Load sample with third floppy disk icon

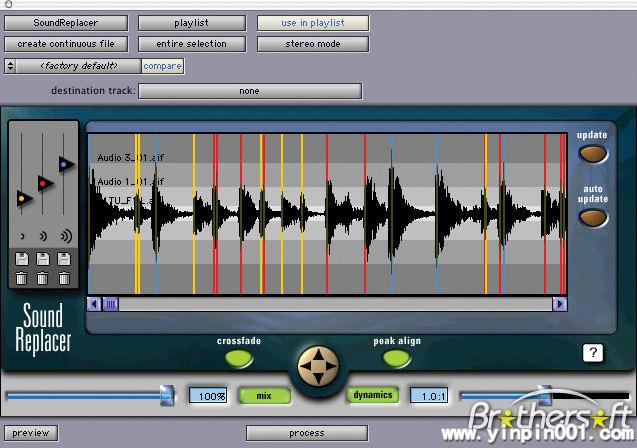point(65,260)
